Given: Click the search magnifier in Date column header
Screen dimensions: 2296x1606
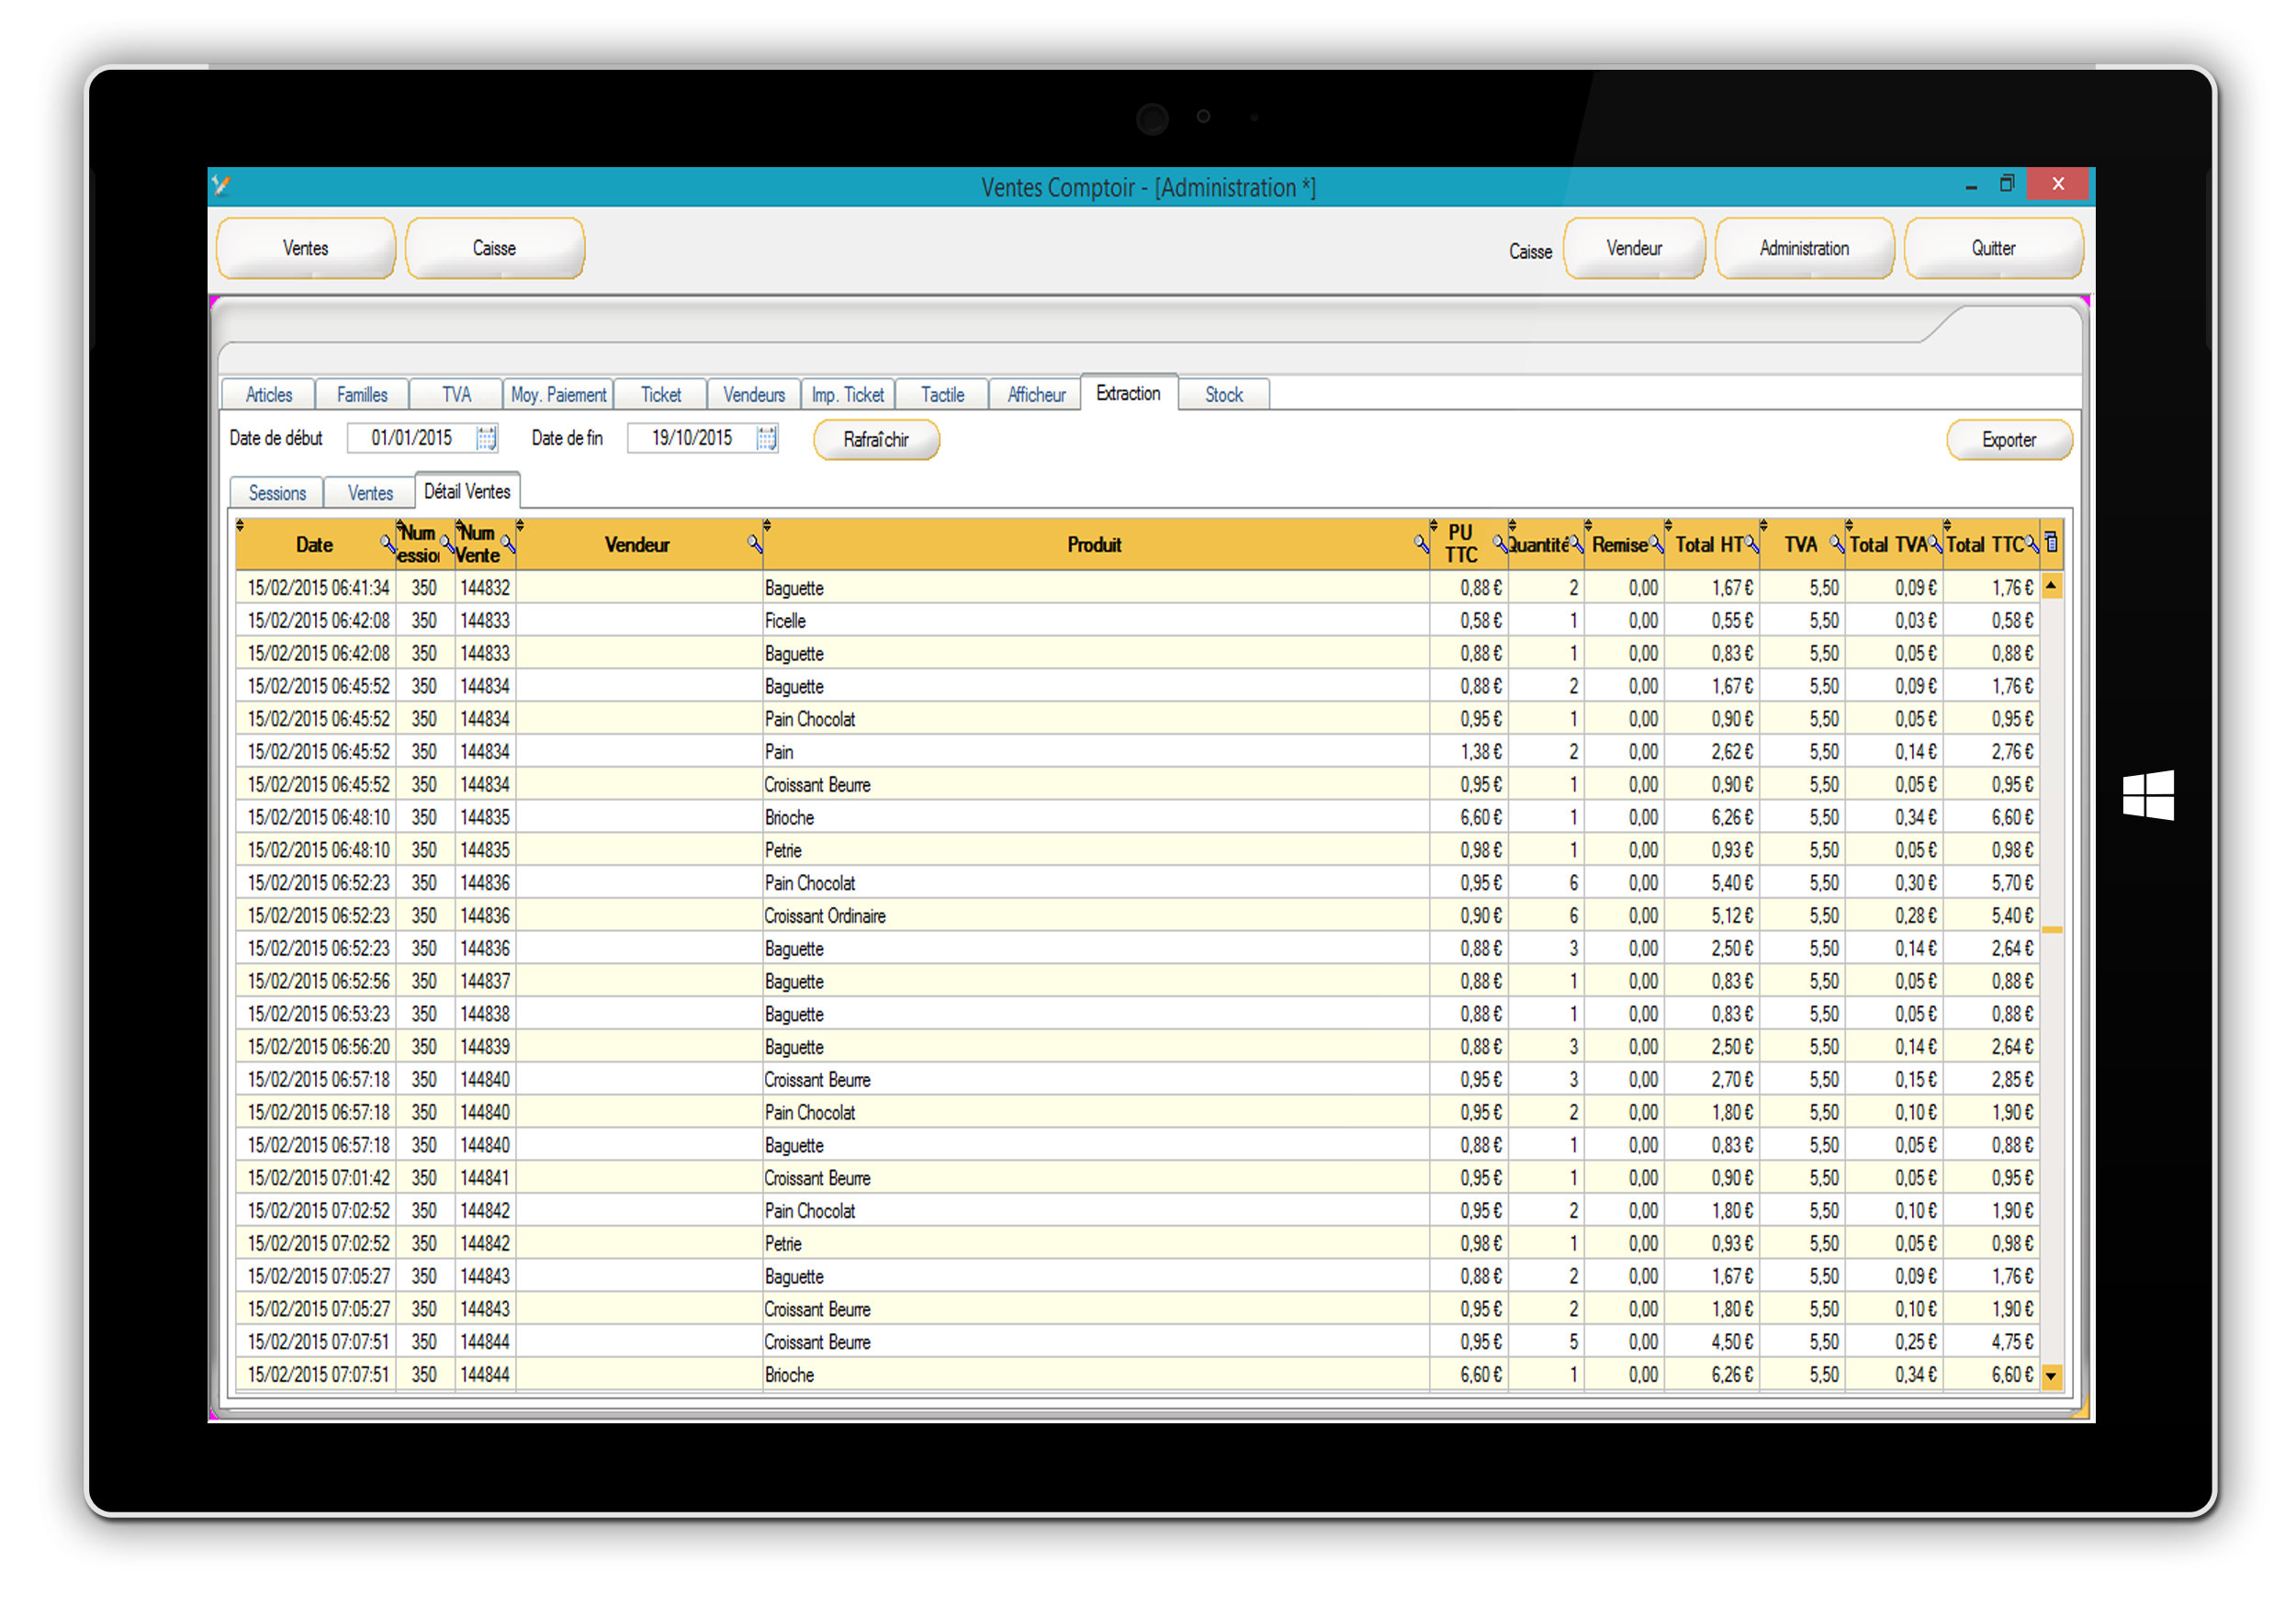Looking at the screenshot, I should point(387,544).
